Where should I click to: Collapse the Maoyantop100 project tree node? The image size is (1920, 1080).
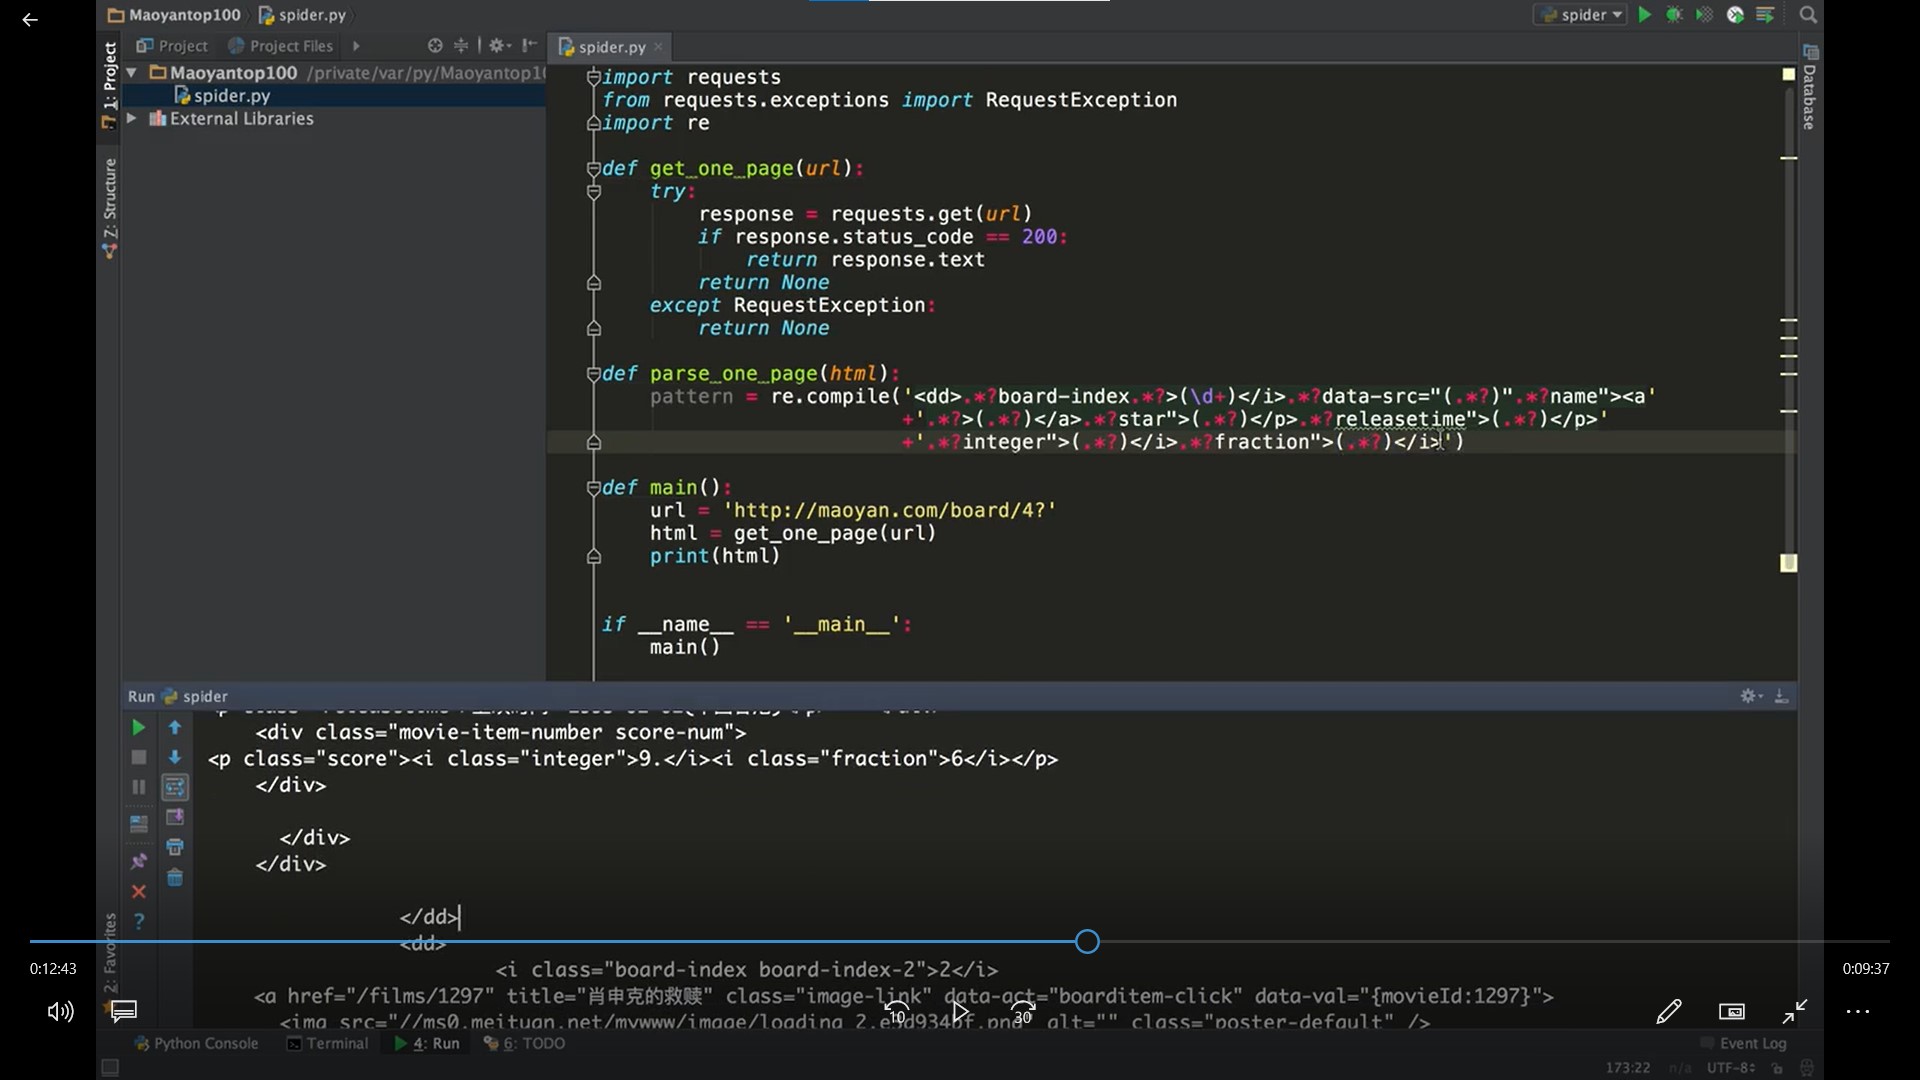(131, 73)
